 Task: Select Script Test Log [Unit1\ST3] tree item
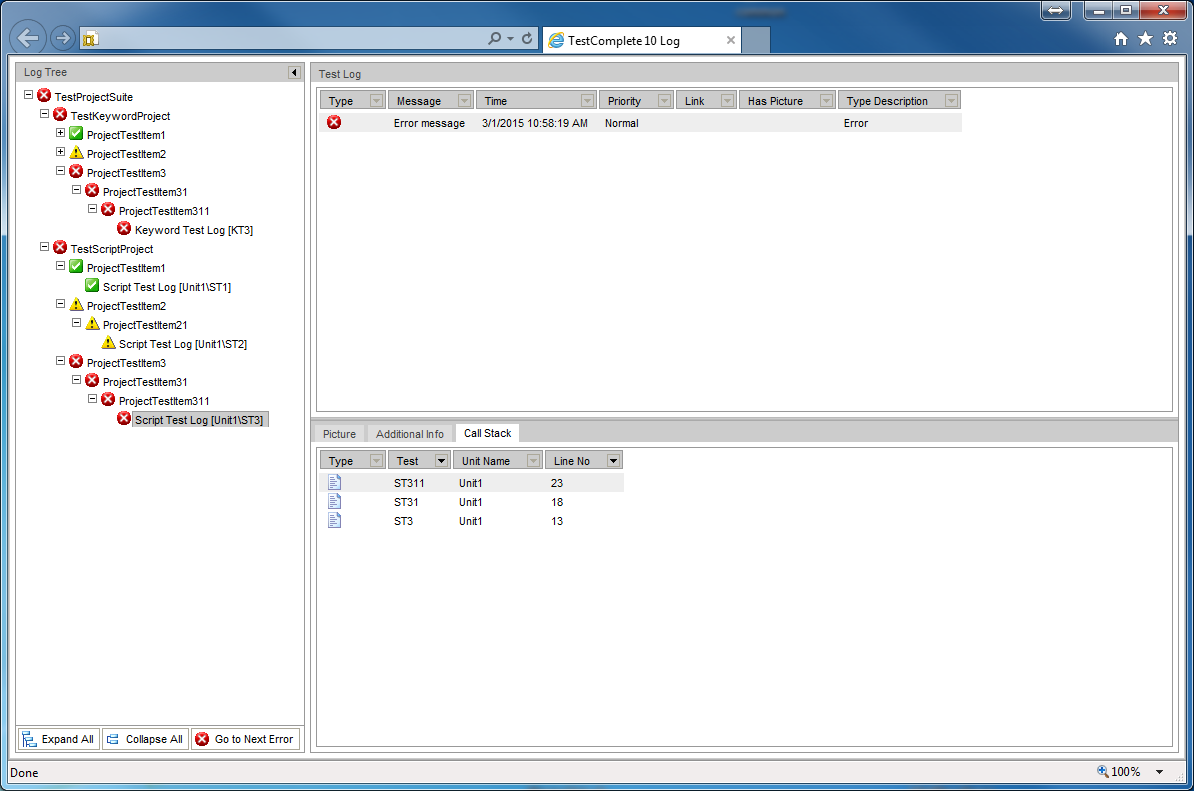pyautogui.click(x=200, y=420)
